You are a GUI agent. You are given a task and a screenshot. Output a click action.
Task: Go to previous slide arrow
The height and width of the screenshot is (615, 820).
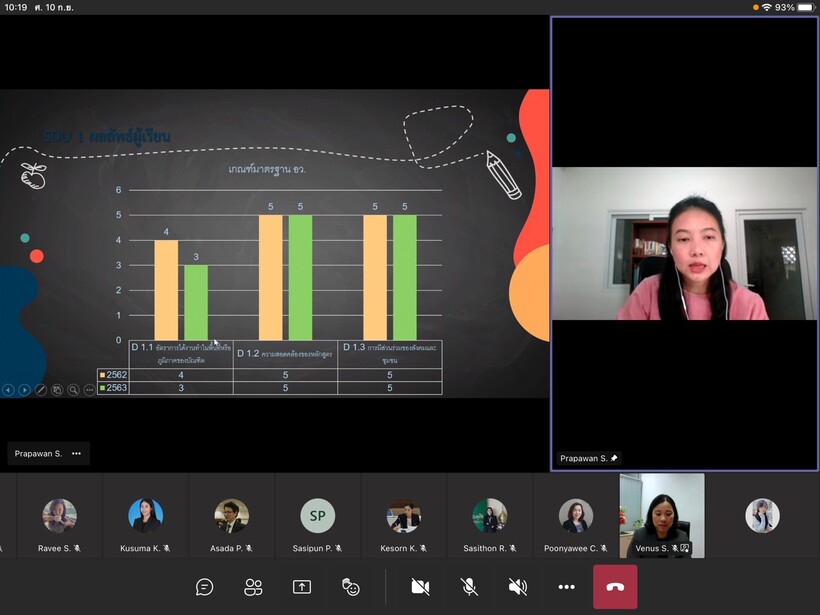pos(8,390)
